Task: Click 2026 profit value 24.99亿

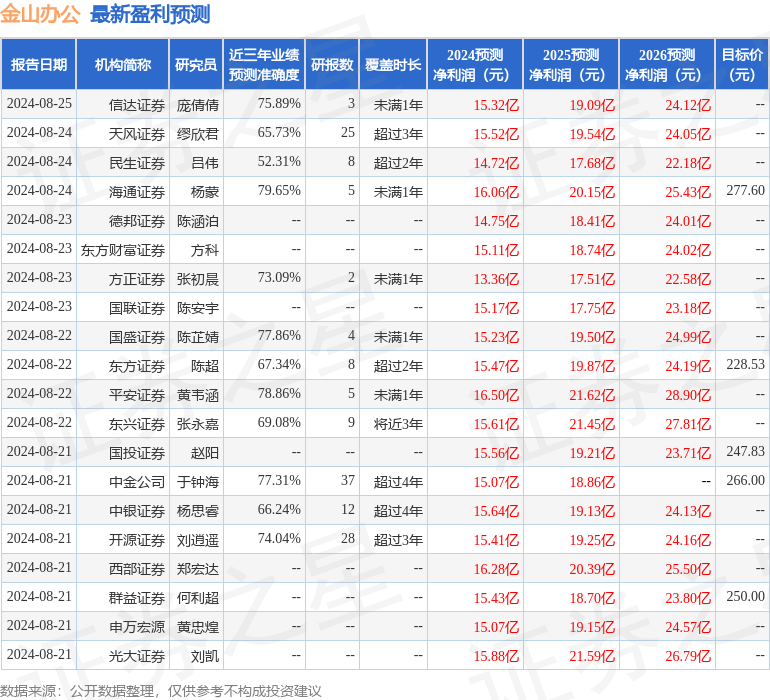Action: click(688, 337)
